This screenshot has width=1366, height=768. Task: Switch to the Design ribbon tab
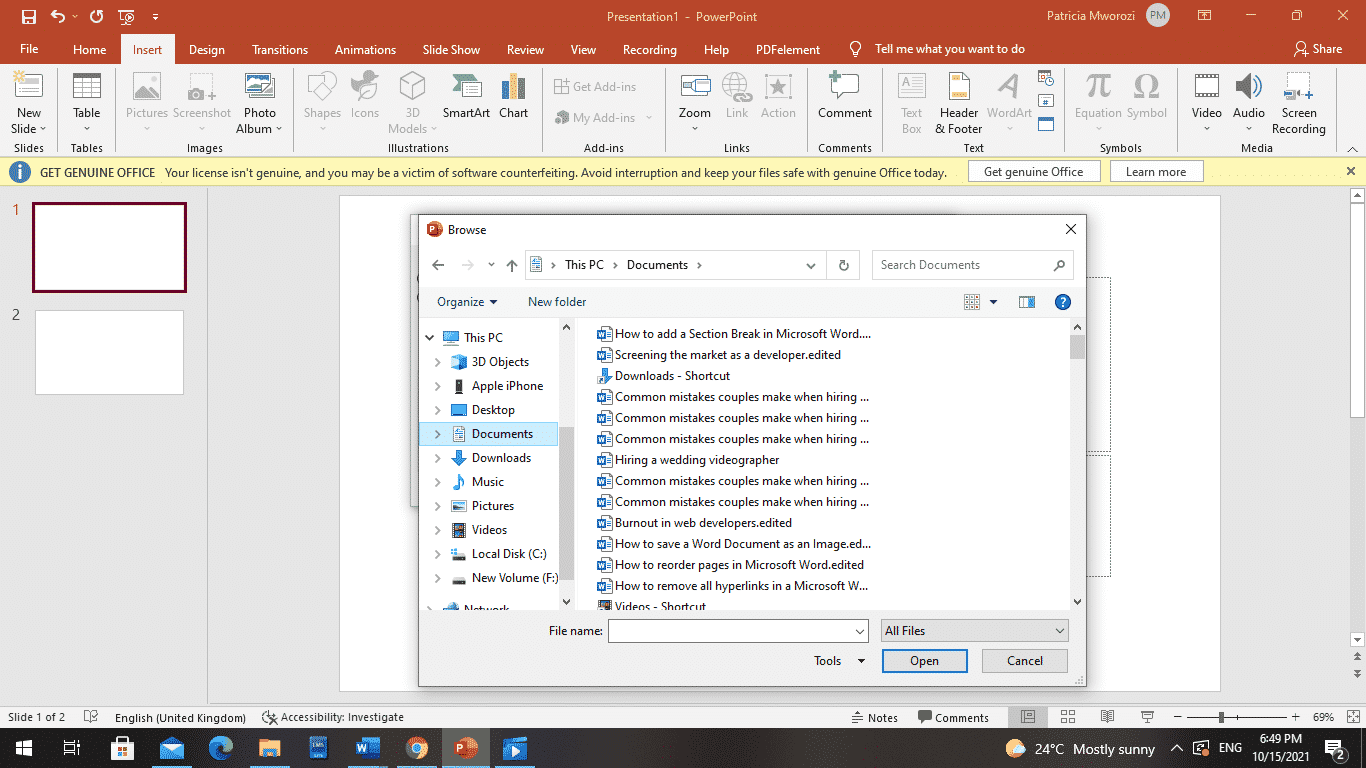206,48
